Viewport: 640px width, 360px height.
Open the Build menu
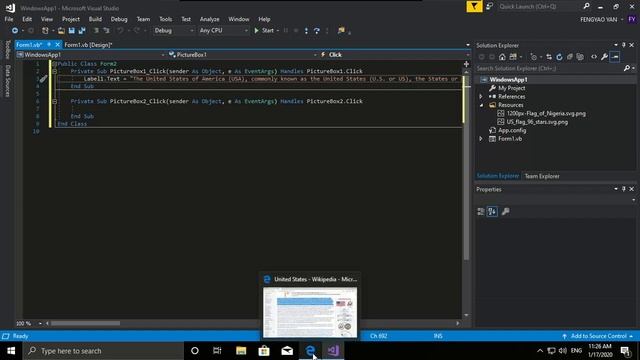95,19
